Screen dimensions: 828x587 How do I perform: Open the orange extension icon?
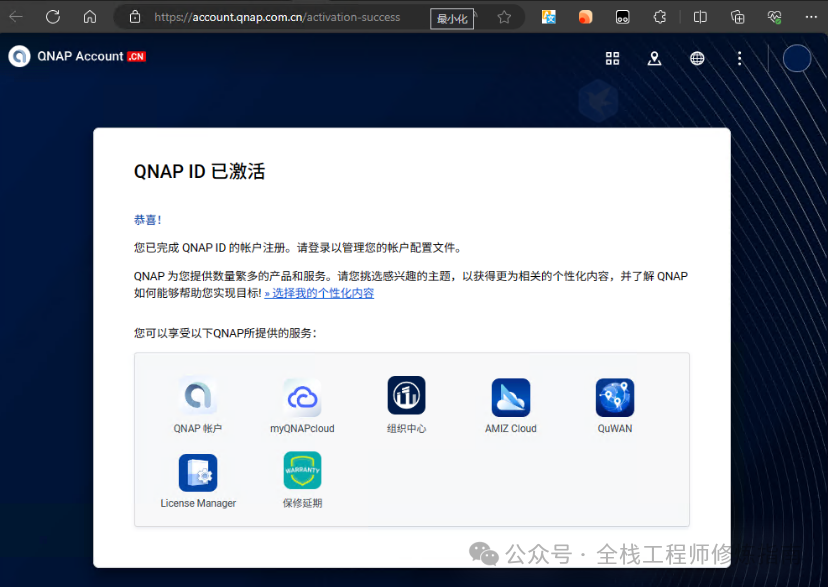(x=586, y=17)
